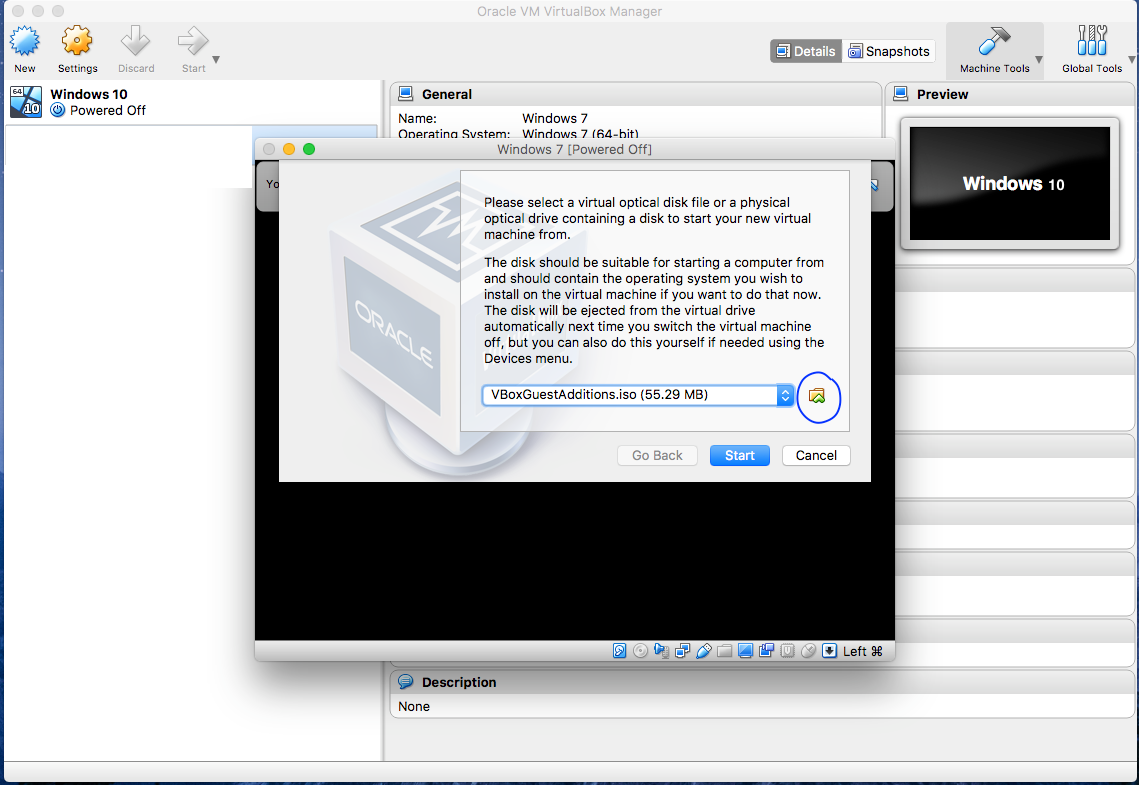Click the Description speech bubble icon
Screen dimensions: 1139x785
[405, 682]
